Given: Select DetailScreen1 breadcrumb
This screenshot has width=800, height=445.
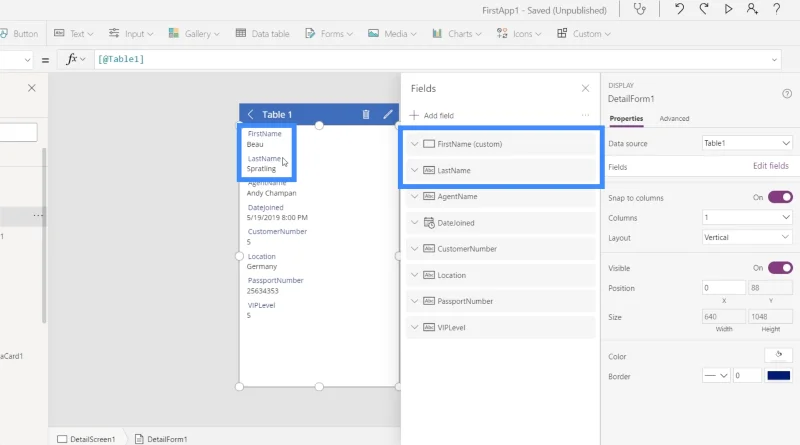Looking at the screenshot, I should tap(86, 439).
